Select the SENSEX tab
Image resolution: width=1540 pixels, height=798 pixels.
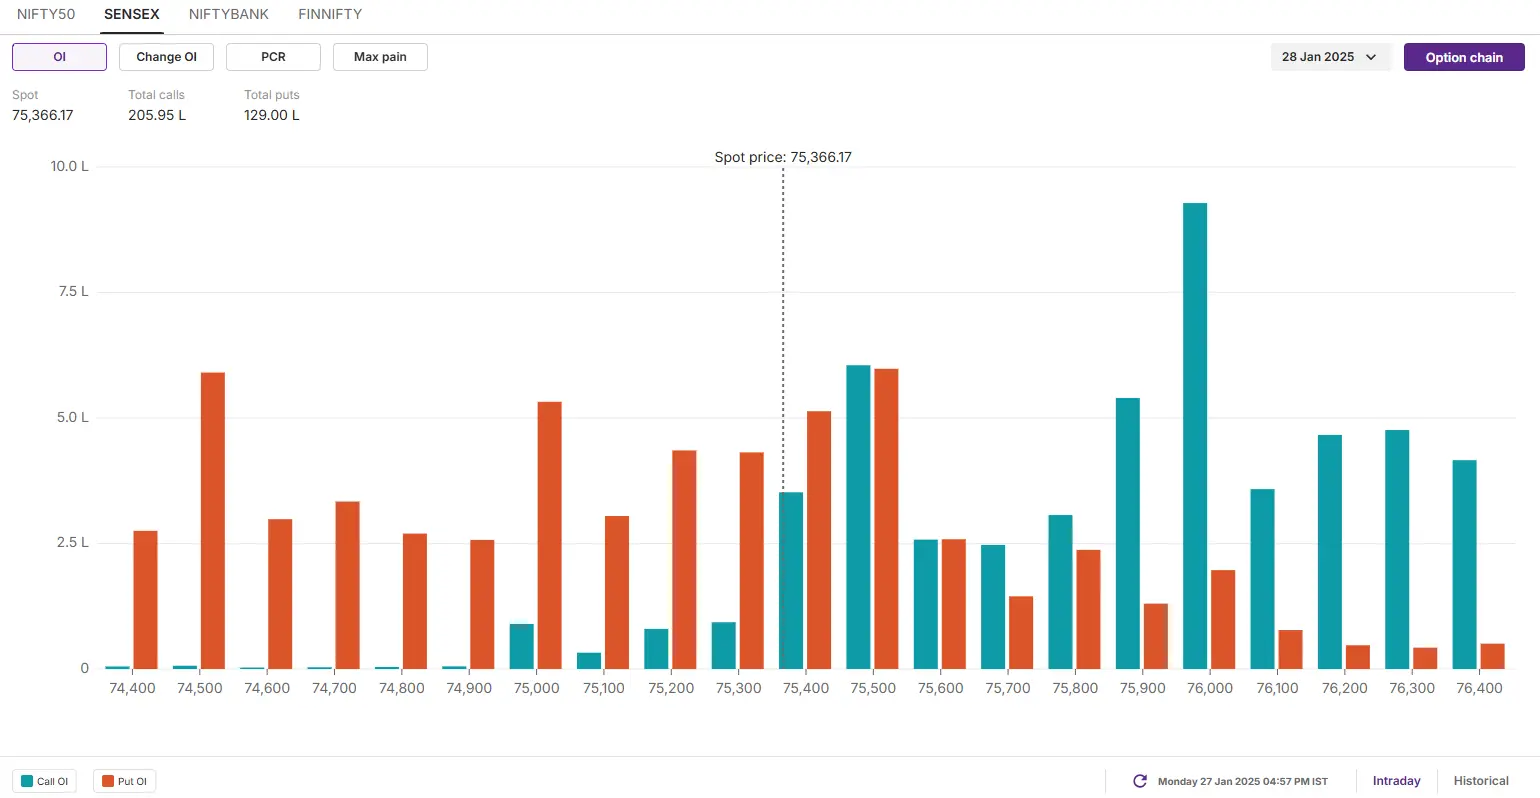pyautogui.click(x=132, y=14)
